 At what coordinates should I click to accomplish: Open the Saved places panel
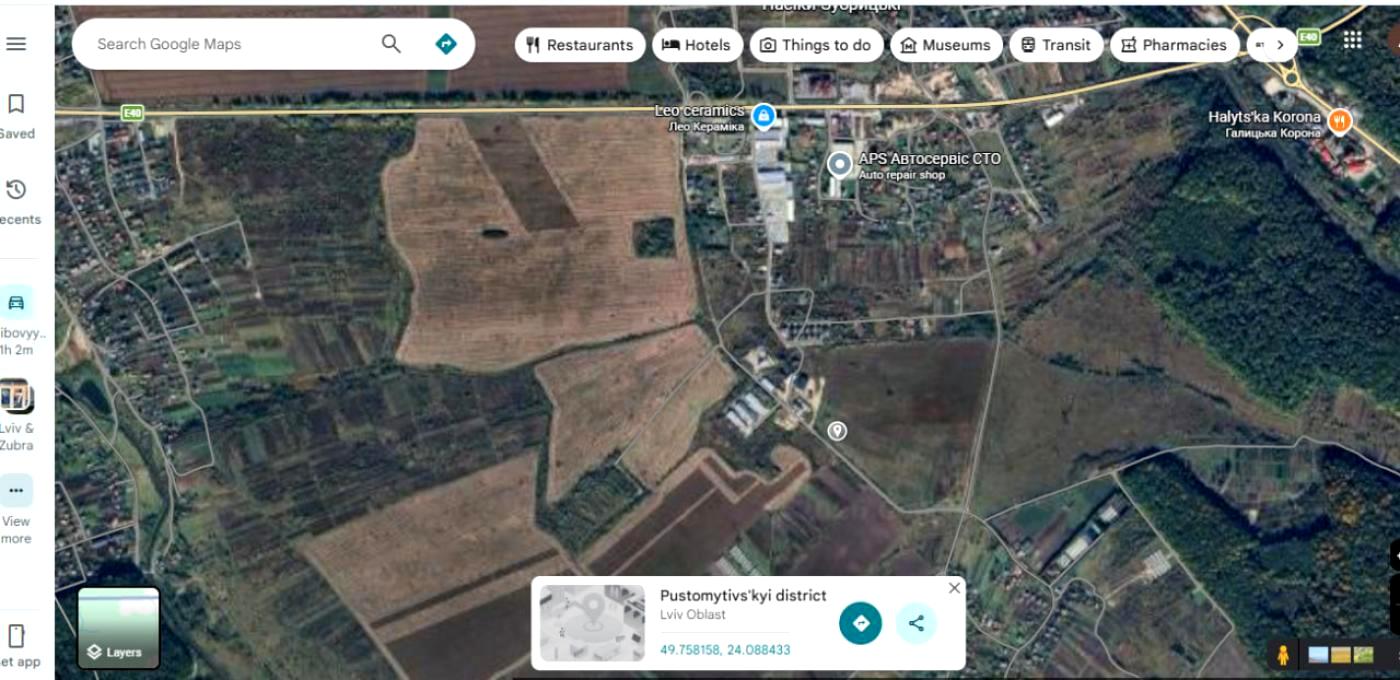click(x=16, y=116)
